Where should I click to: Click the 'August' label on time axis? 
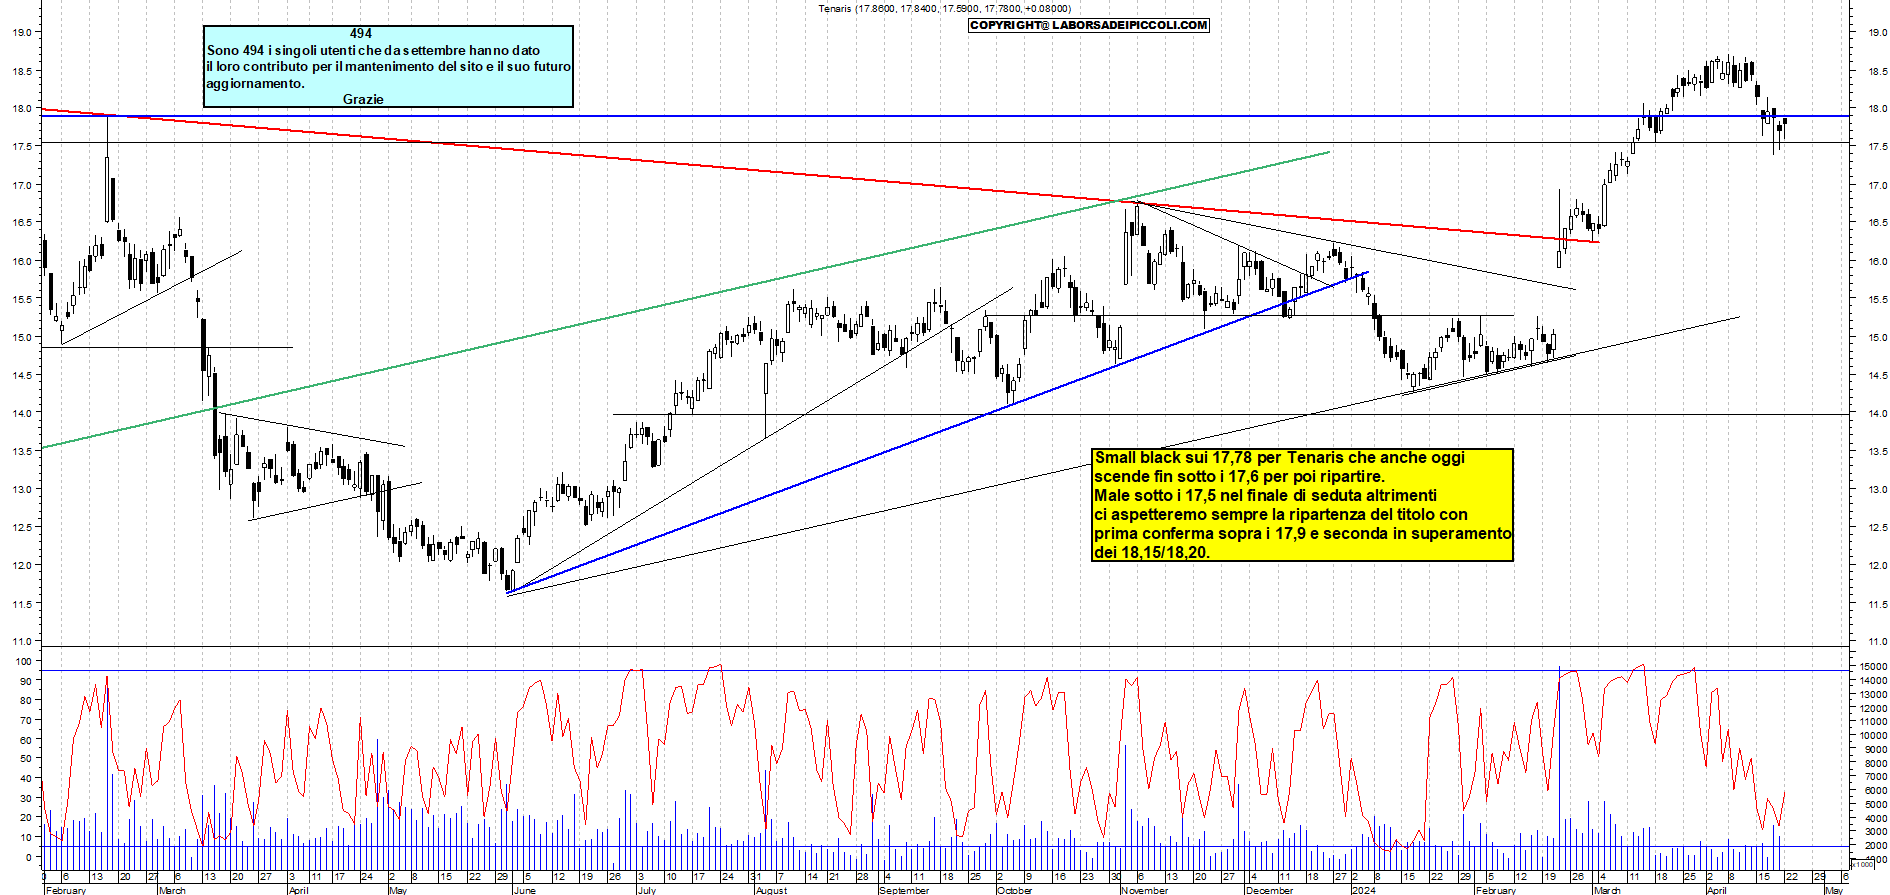tap(771, 890)
